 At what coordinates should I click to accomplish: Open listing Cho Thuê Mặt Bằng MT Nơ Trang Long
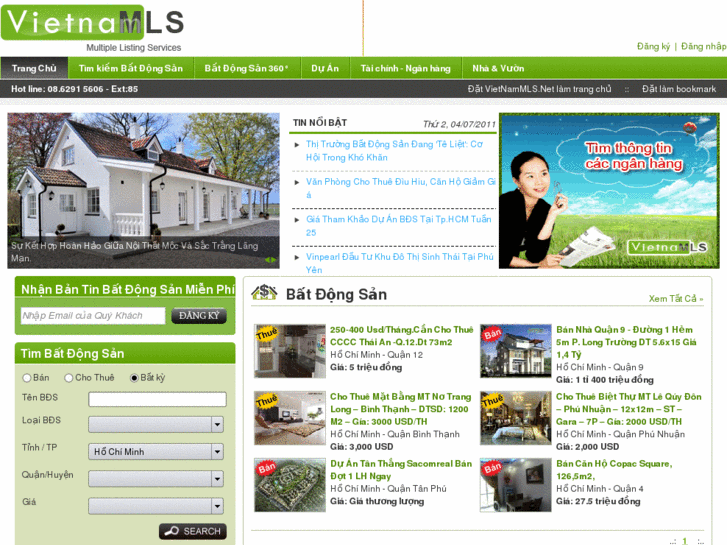(400, 409)
